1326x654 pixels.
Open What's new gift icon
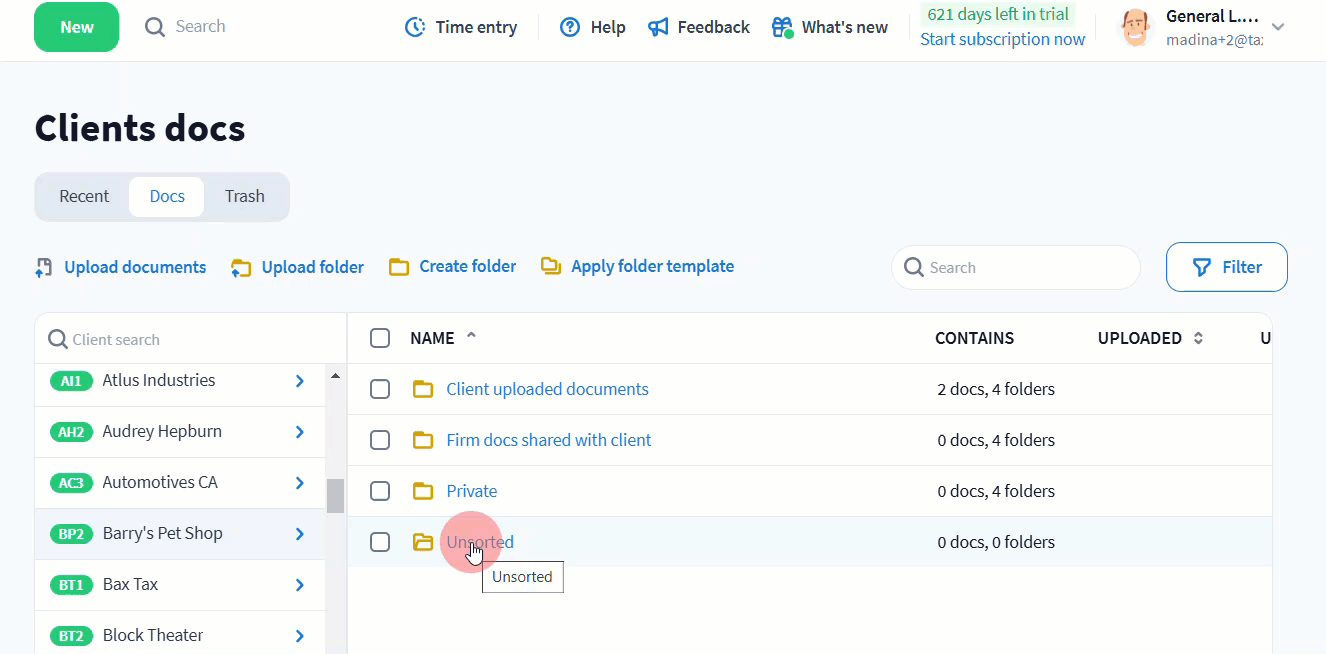point(782,27)
